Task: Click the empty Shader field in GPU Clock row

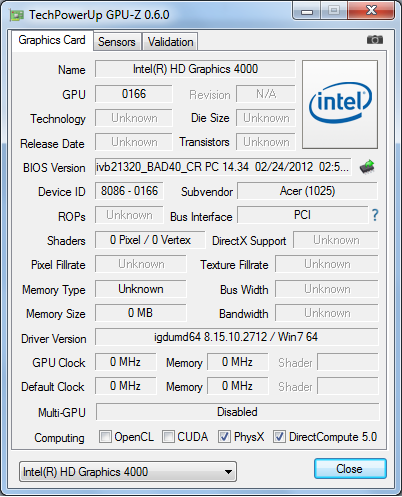Action: pyautogui.click(x=348, y=362)
